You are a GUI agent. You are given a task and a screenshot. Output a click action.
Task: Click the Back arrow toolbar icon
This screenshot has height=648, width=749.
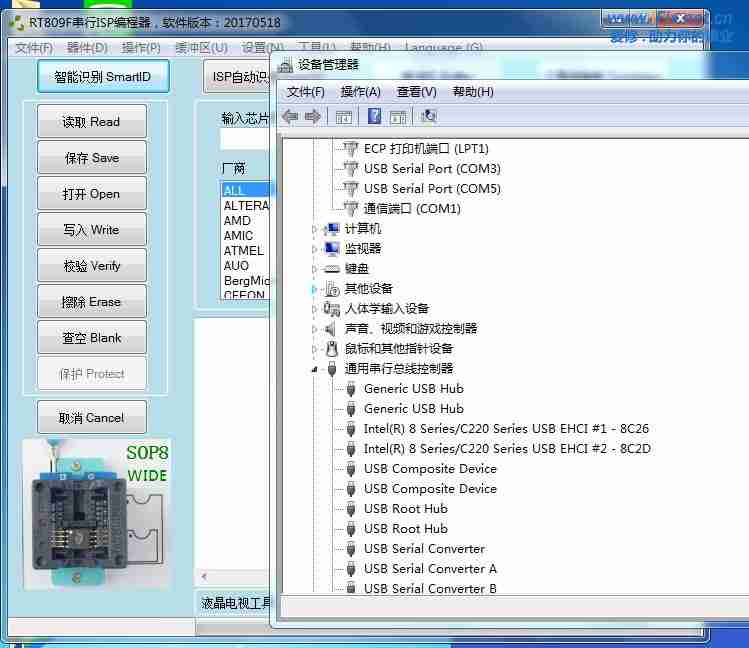click(x=290, y=116)
